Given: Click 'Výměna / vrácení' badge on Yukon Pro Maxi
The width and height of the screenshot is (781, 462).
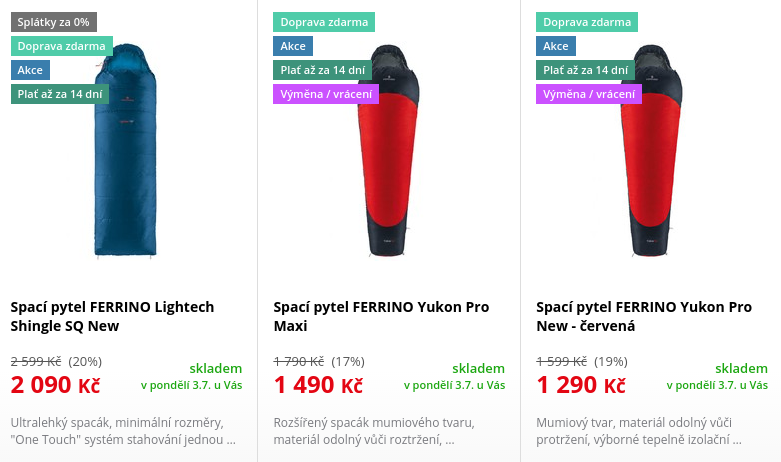Looking at the screenshot, I should [x=326, y=94].
